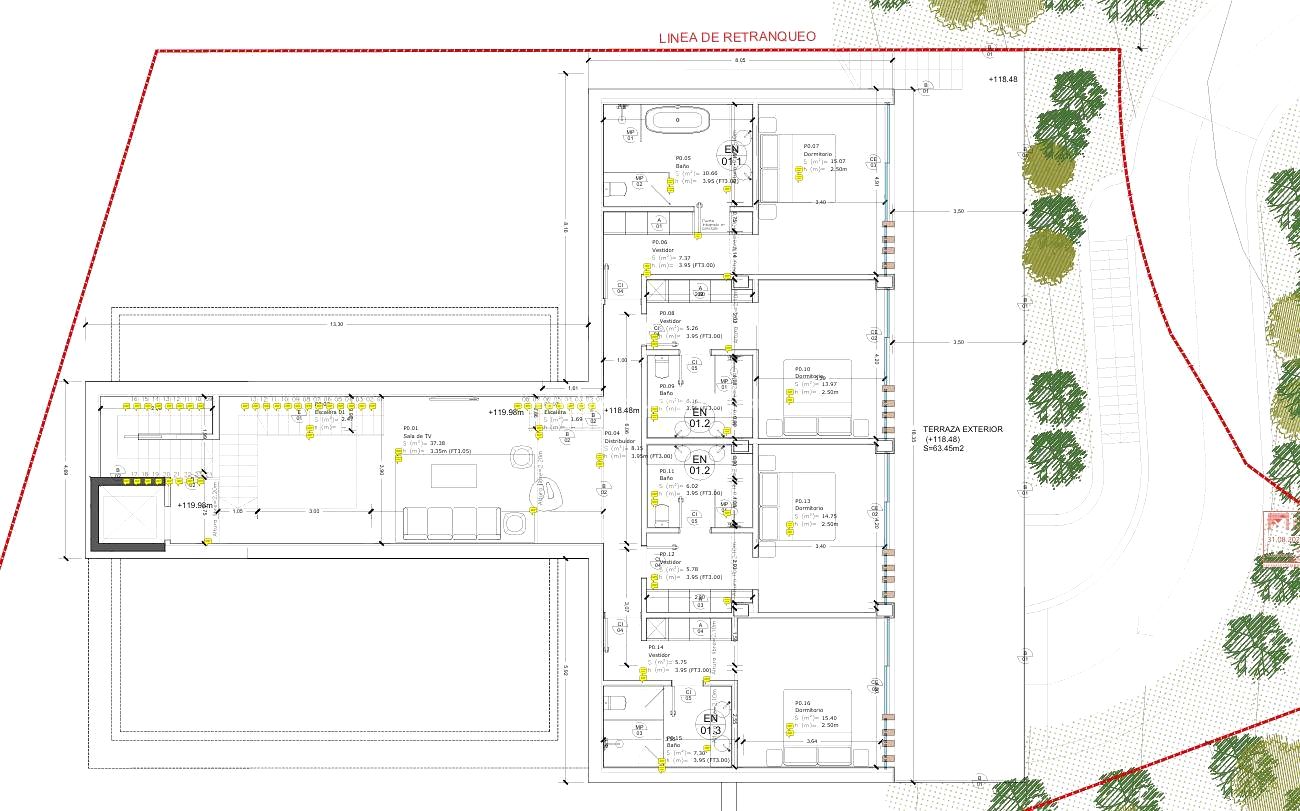The width and height of the screenshot is (1300, 811).
Task: Click the P0.04 Distribuidor label
Action: pos(620,436)
